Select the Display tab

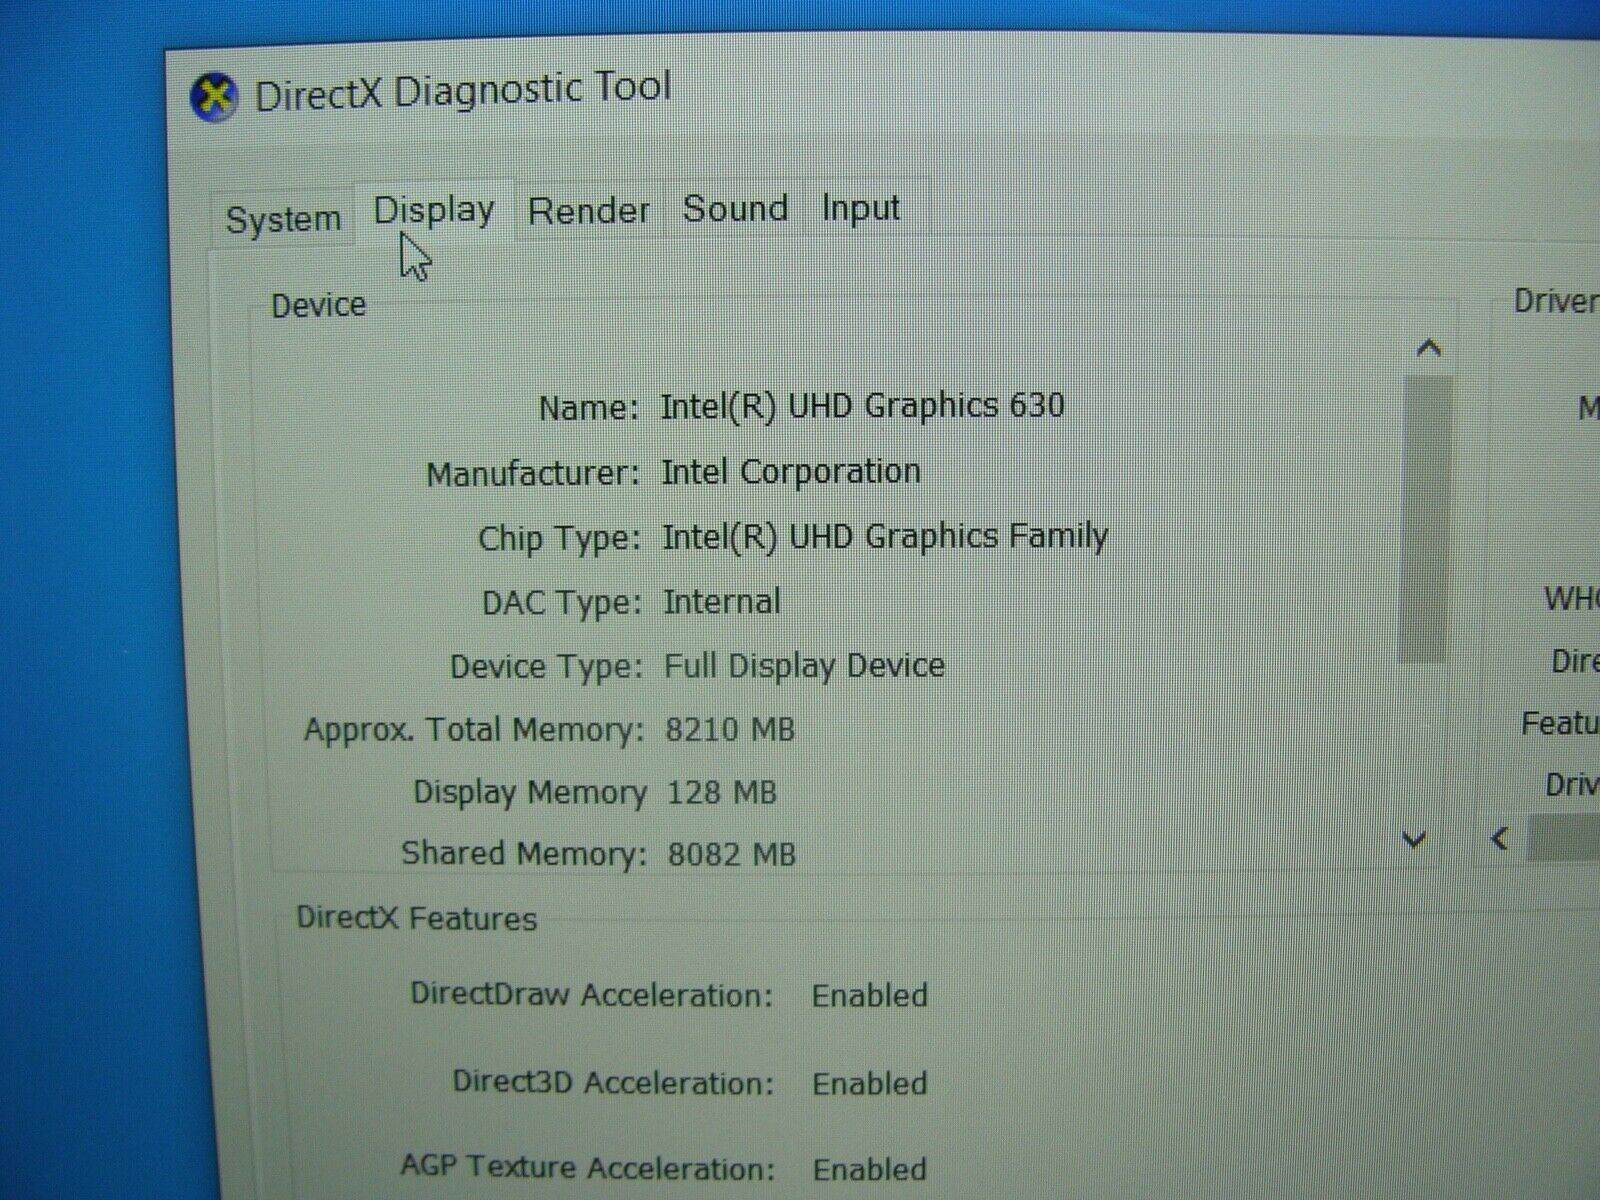tap(434, 210)
